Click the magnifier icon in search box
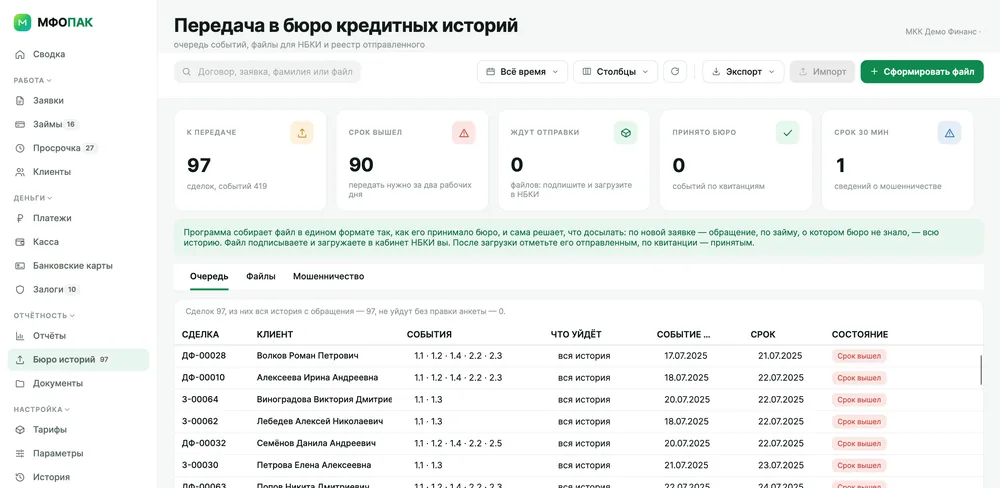Image resolution: width=1000 pixels, height=488 pixels. pos(186,72)
